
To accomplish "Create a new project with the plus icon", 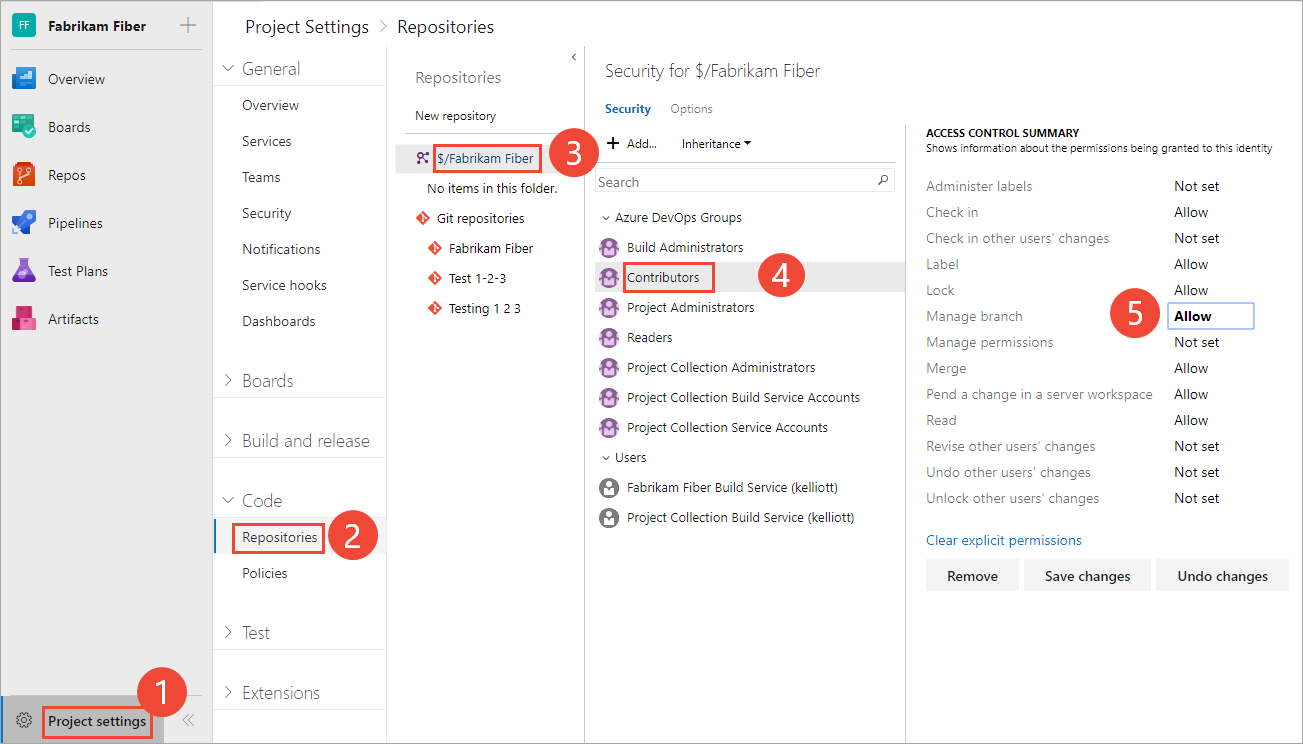I will pos(187,24).
